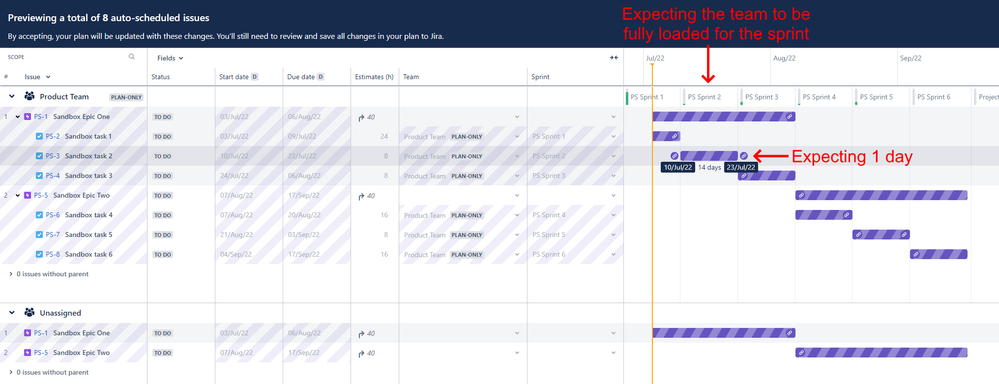Viewport: 999px width, 384px height.
Task: Click TO DO status of Sandbox task 3
Action: point(162,176)
